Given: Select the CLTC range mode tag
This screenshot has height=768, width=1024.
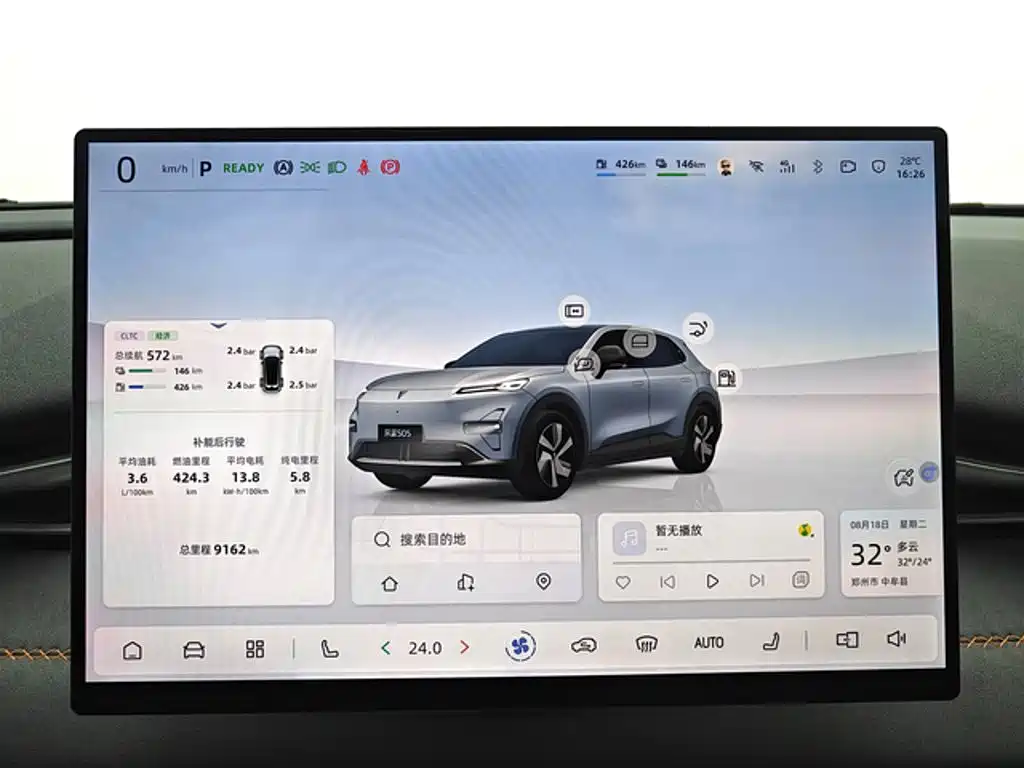Looking at the screenshot, I should click(x=129, y=336).
